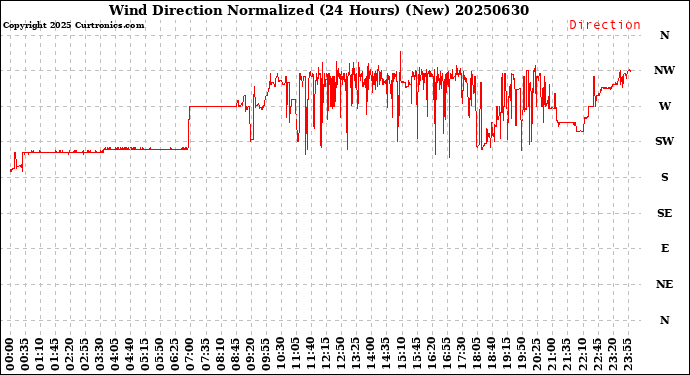Select the 'W' y-axis label
Viewport: 690px width, 375px height.
point(664,106)
